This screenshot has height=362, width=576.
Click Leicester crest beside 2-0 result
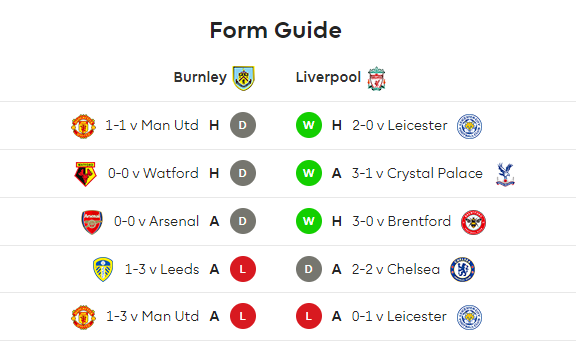[x=469, y=126]
